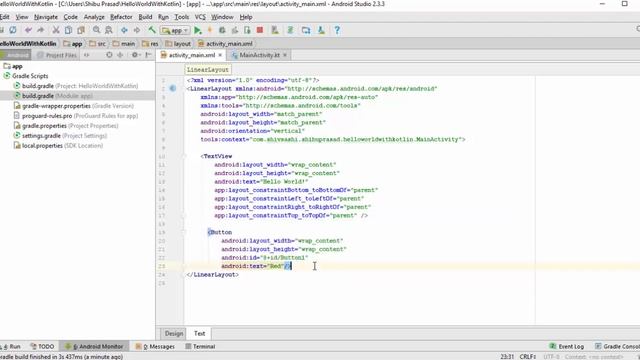Open SDK Manager download icon
Image resolution: width=640 pixels, height=360 pixels.
(x=321, y=30)
